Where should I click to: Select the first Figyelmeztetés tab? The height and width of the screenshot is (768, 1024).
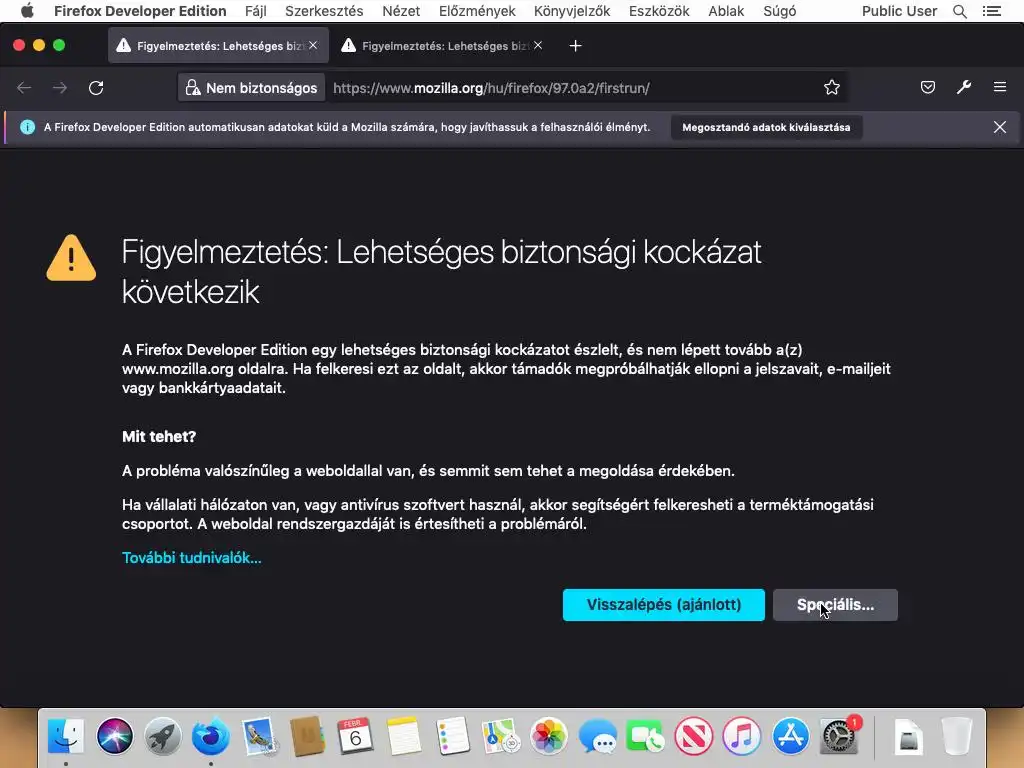point(218,46)
